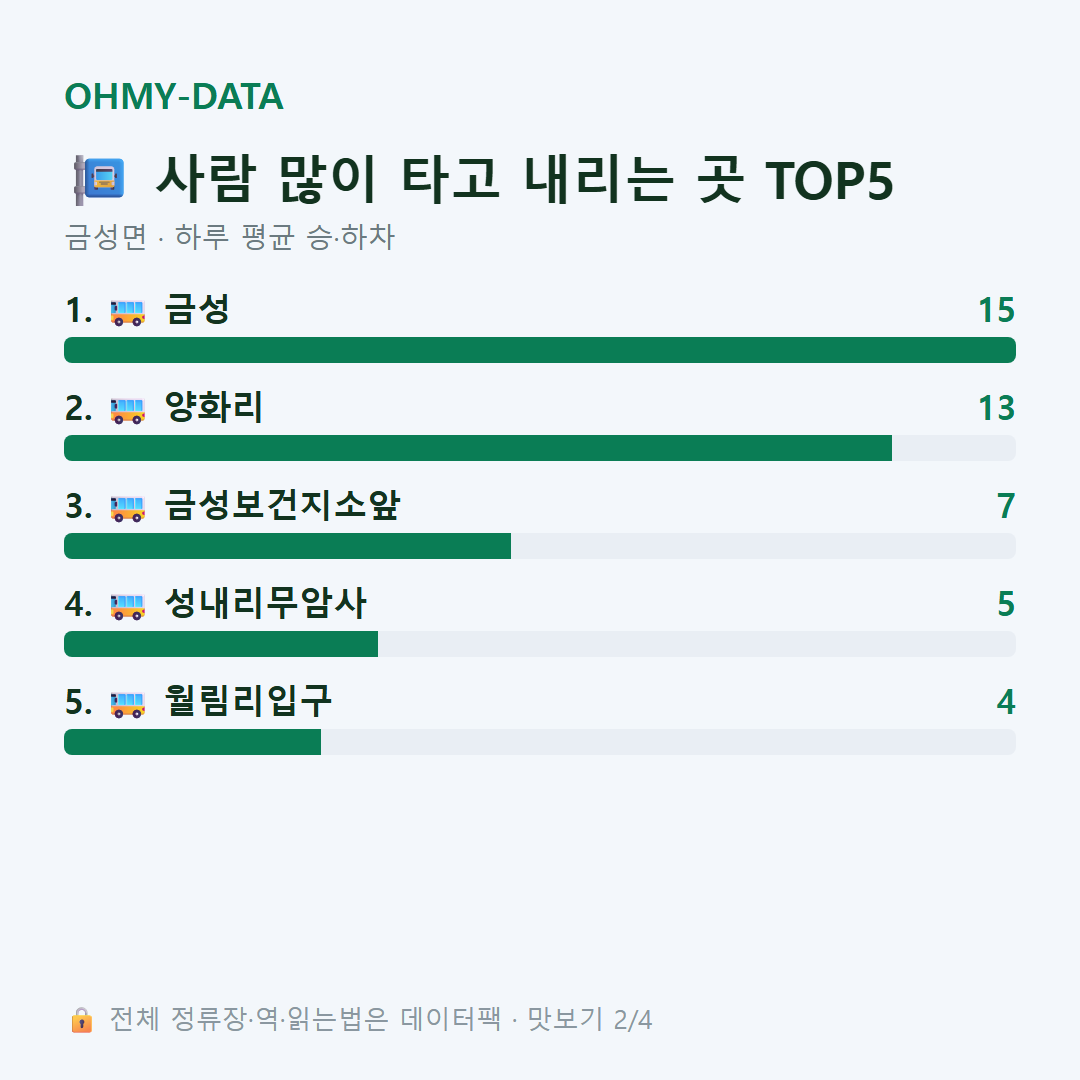
Task: Select the 금성보건지소앞 stop label
Action: pyautogui.click(x=282, y=505)
